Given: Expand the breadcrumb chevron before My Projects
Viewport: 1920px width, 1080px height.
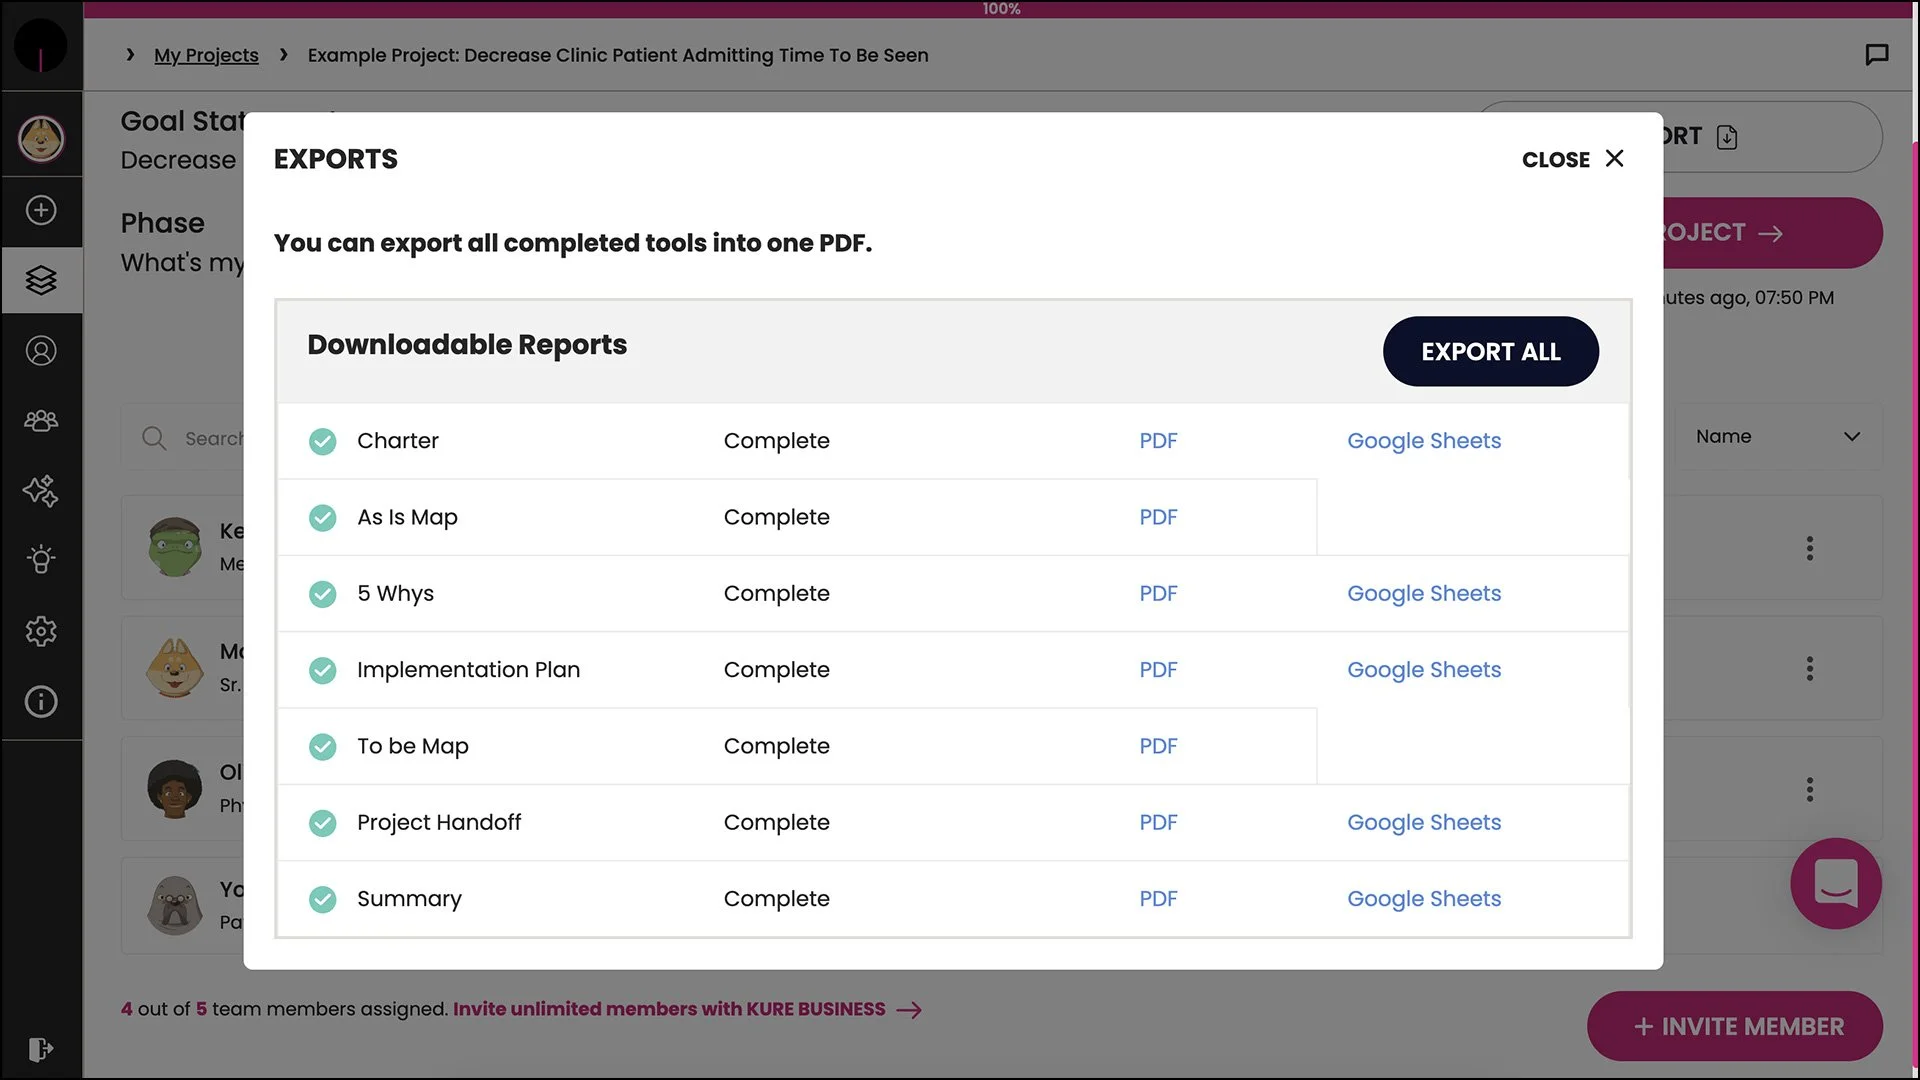Looking at the screenshot, I should [x=130, y=55].
